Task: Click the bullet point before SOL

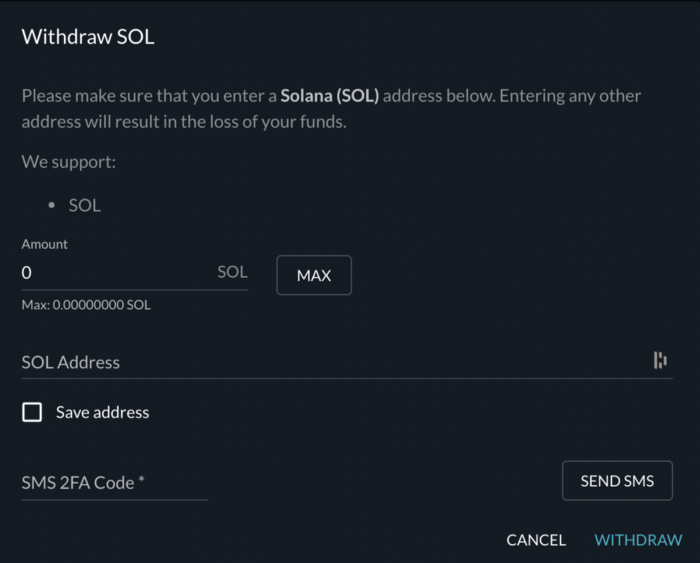Action: point(51,206)
